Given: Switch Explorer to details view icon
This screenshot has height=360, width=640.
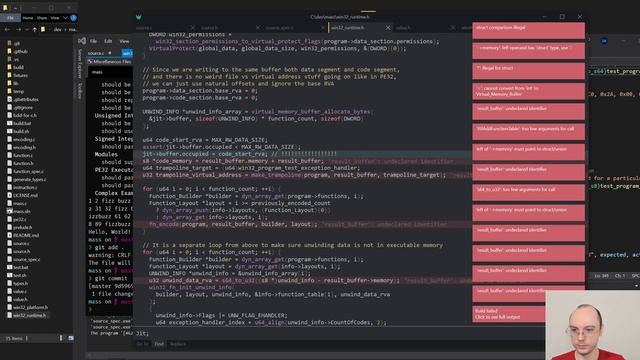Looking at the screenshot, I should click(x=62, y=338).
